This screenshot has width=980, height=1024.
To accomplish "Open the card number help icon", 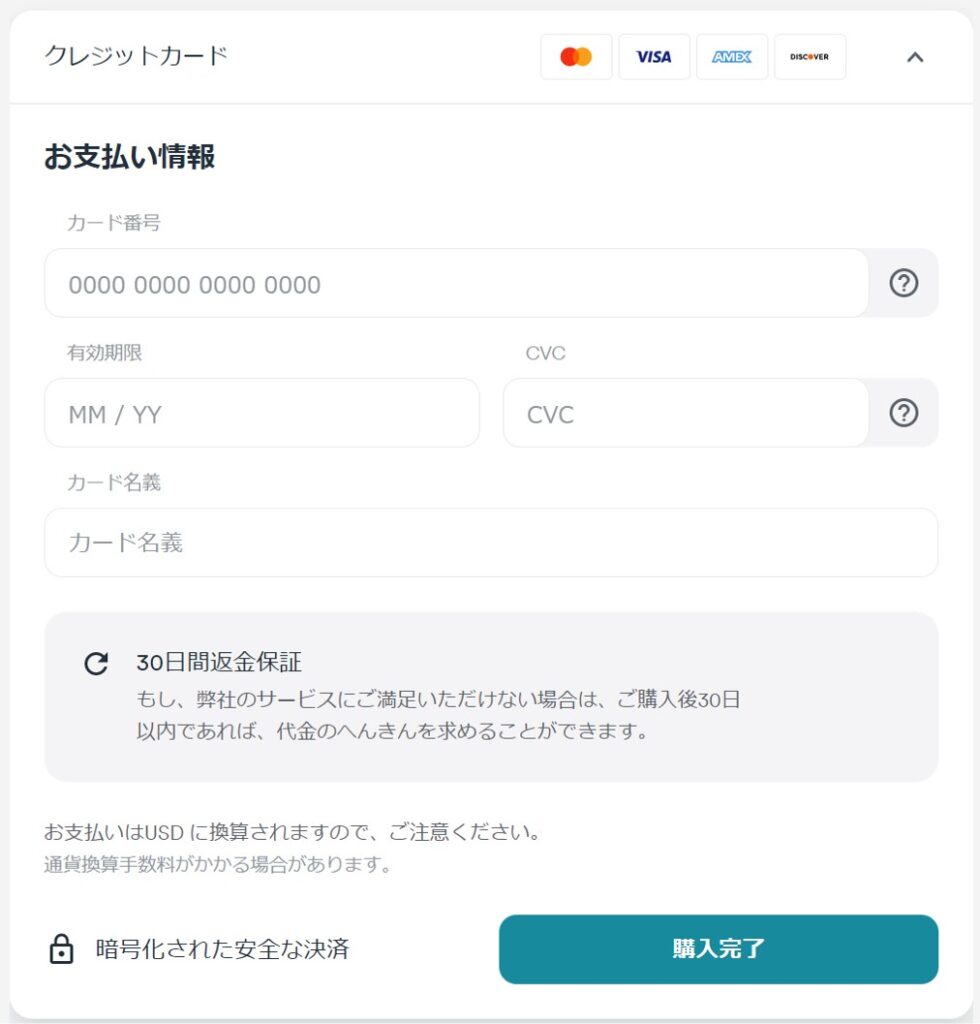I will point(903,283).
